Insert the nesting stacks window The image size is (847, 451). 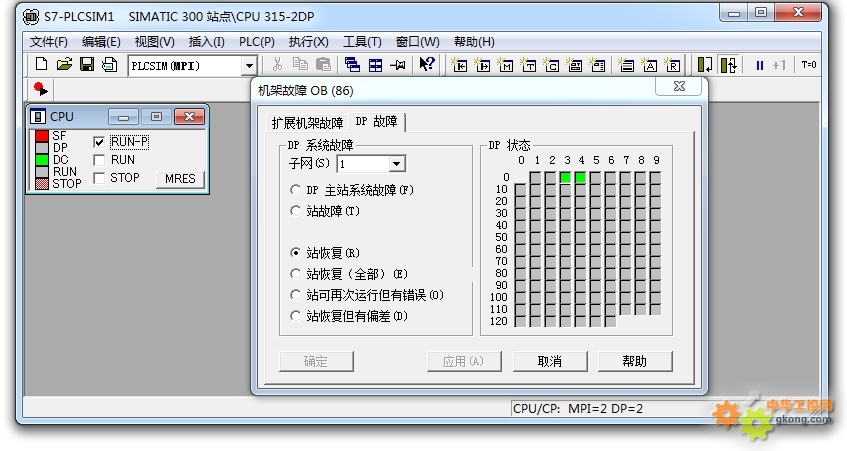[626, 65]
